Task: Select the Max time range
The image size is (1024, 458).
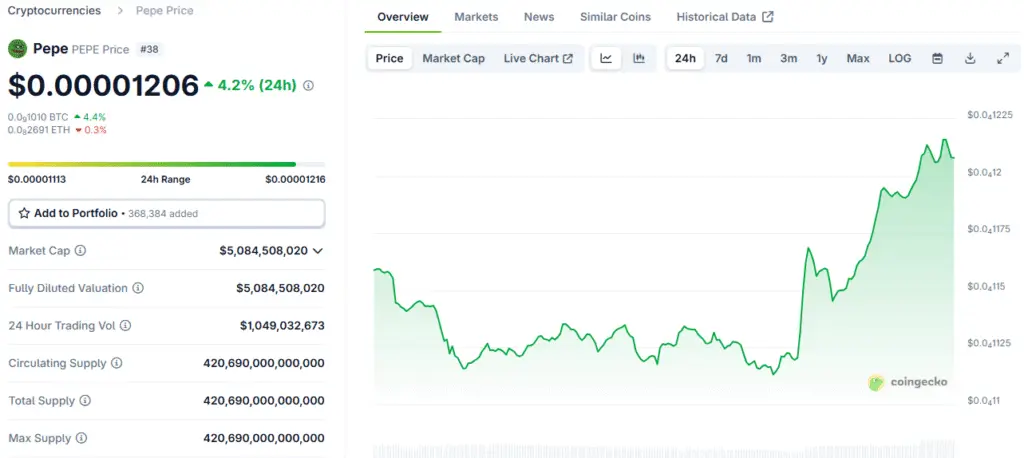Action: tap(857, 58)
